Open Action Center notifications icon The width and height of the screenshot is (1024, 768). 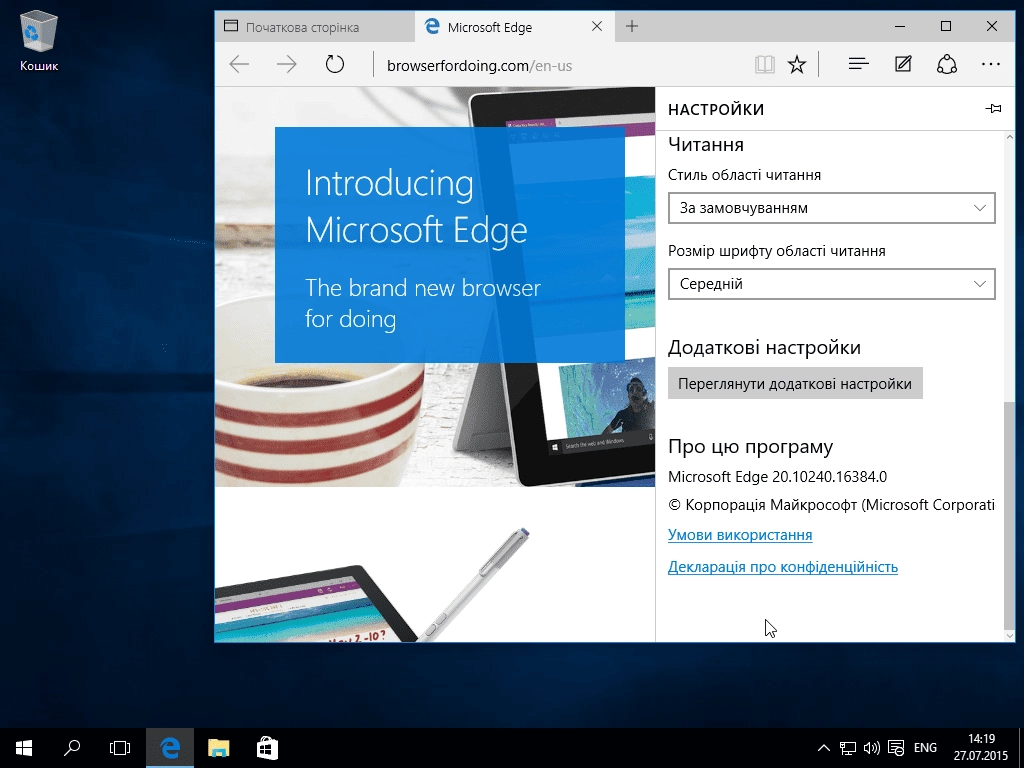pos(896,748)
